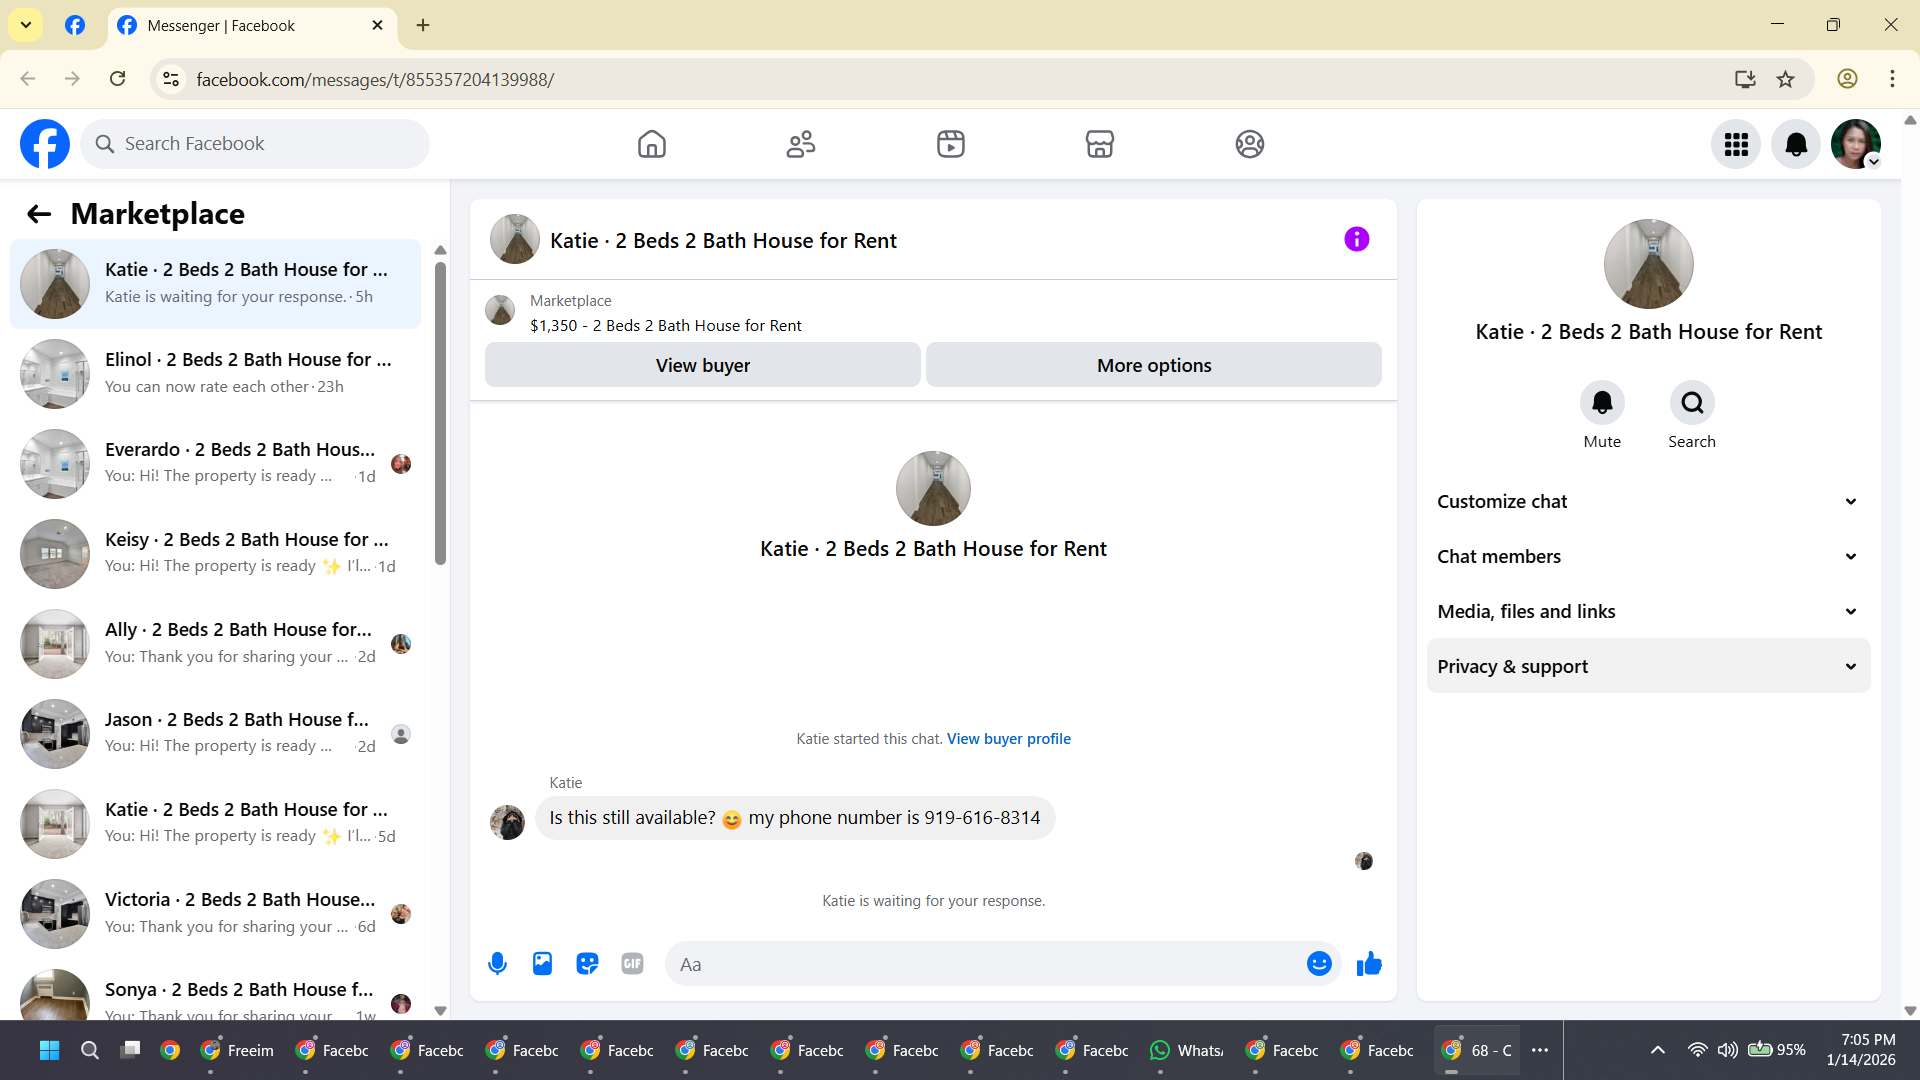Expand Media, files and links section

click(x=1648, y=612)
